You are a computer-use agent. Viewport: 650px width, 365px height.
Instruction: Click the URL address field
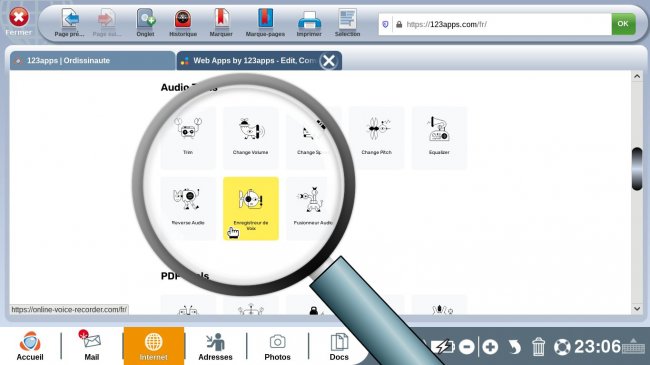click(502, 24)
